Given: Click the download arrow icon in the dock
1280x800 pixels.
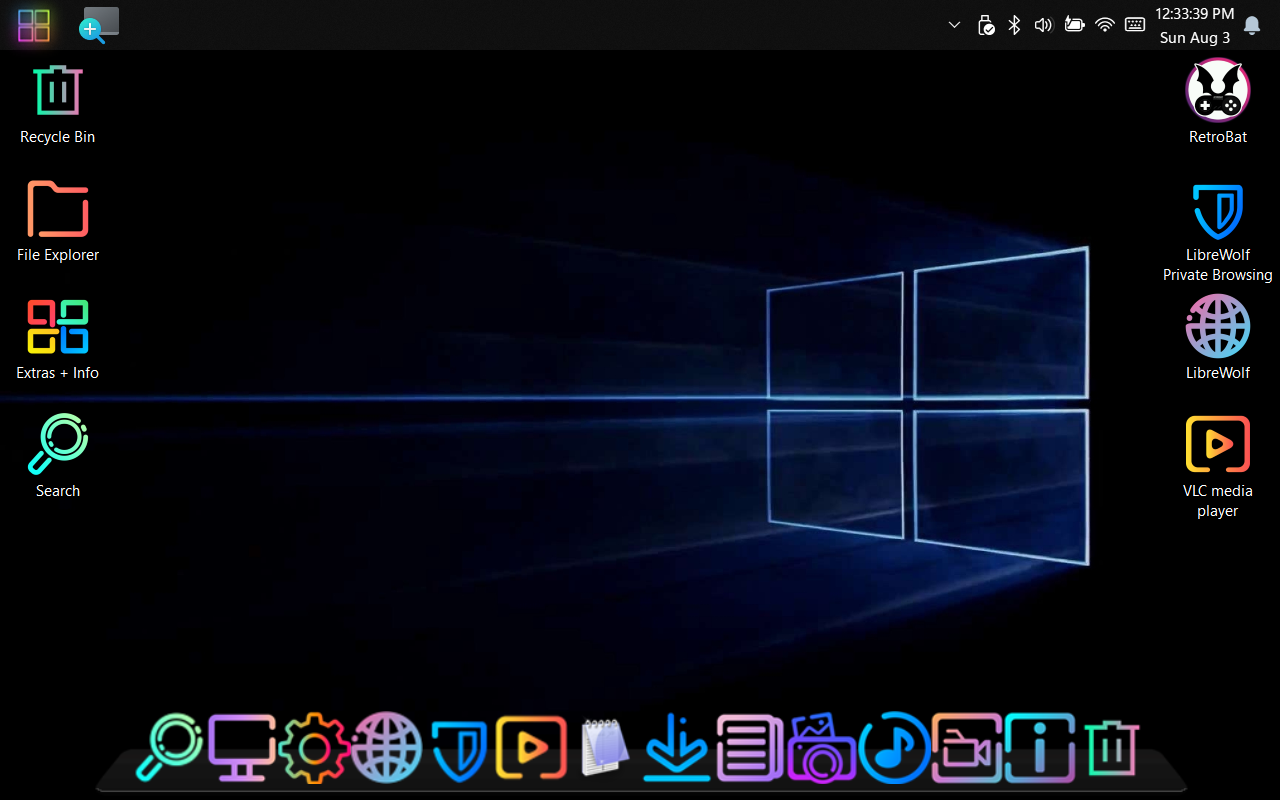Looking at the screenshot, I should coord(677,748).
